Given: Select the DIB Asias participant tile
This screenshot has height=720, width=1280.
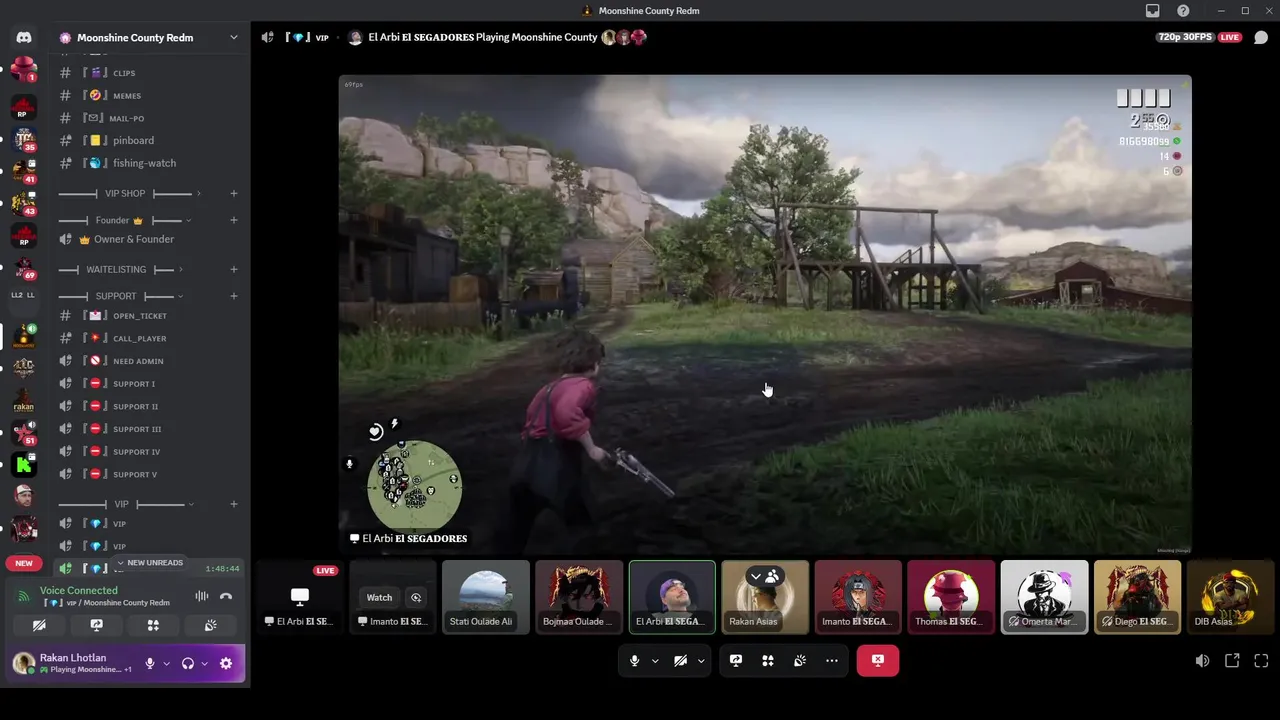Looking at the screenshot, I should pyautogui.click(x=1230, y=597).
